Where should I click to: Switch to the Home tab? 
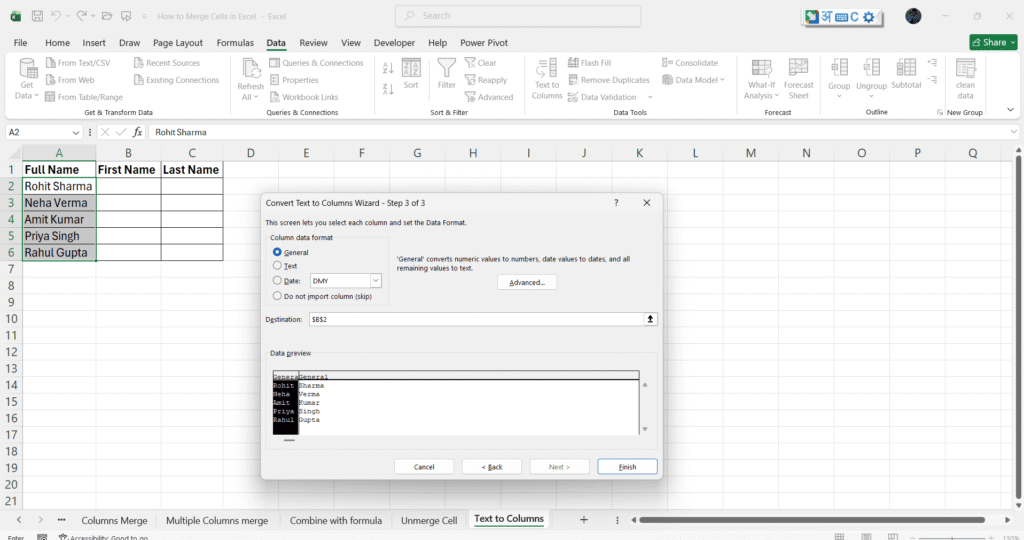57,42
